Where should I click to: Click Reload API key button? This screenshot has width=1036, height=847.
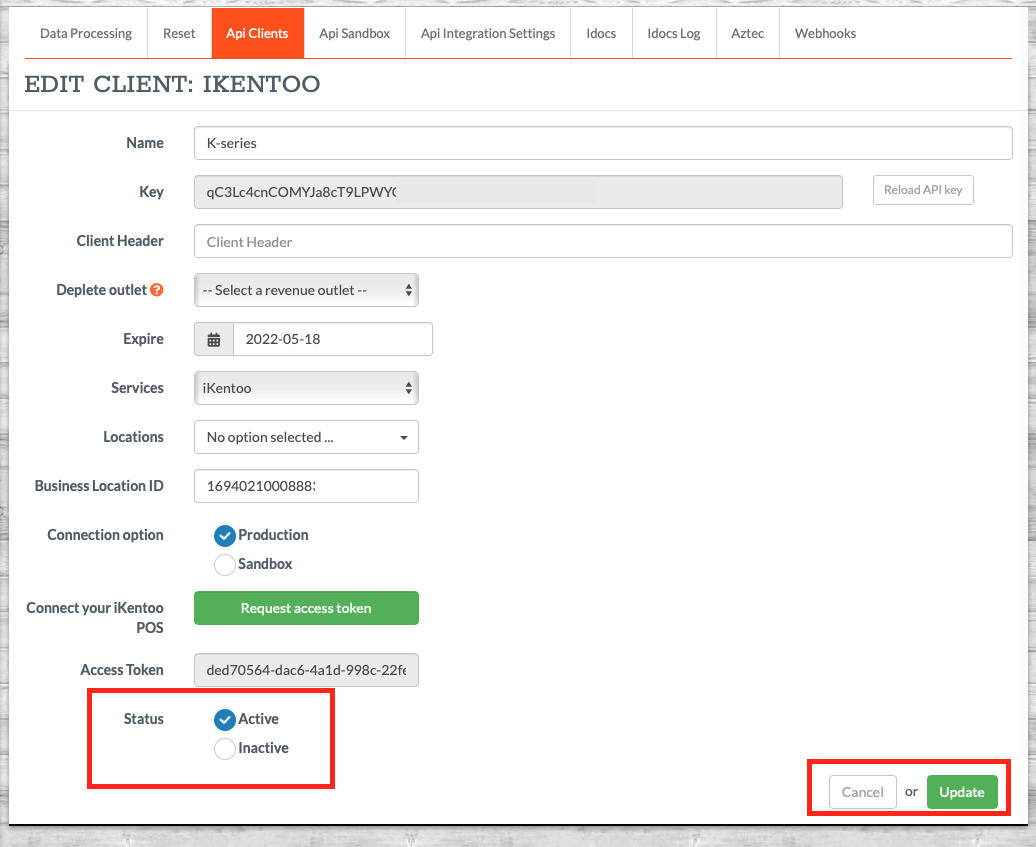(x=922, y=190)
